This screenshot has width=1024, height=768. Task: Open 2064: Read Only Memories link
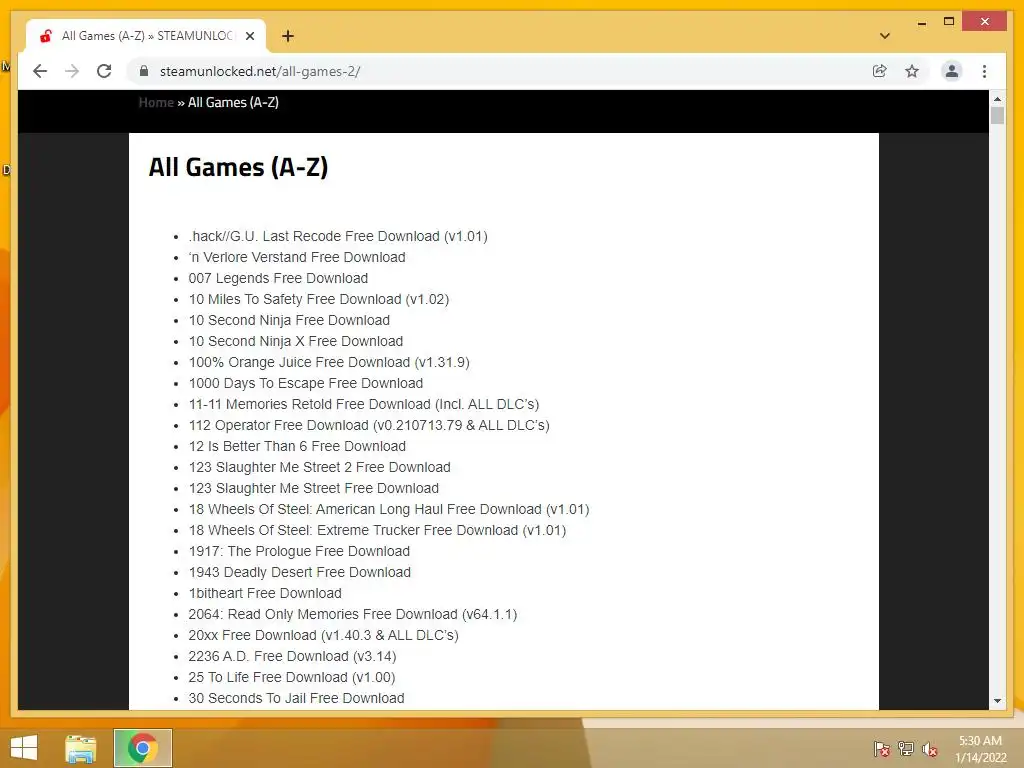pos(353,615)
